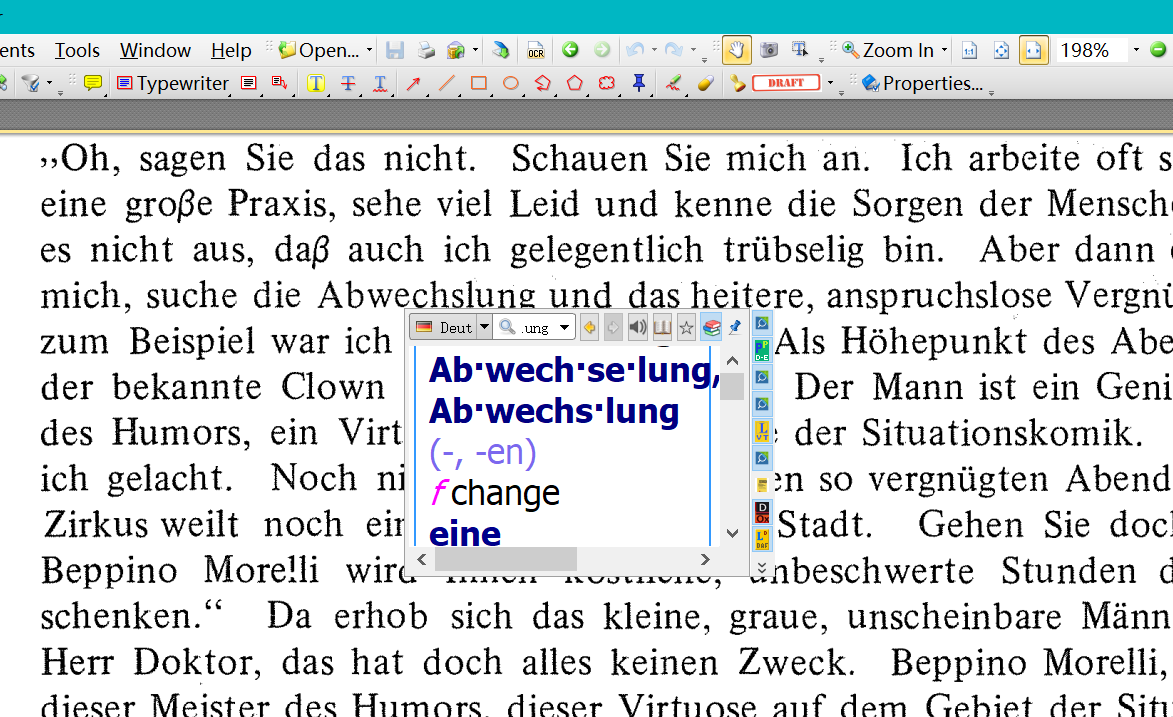Toggle the Fit Width view icon
Screen dimensions: 1173x717
(x=1033, y=50)
